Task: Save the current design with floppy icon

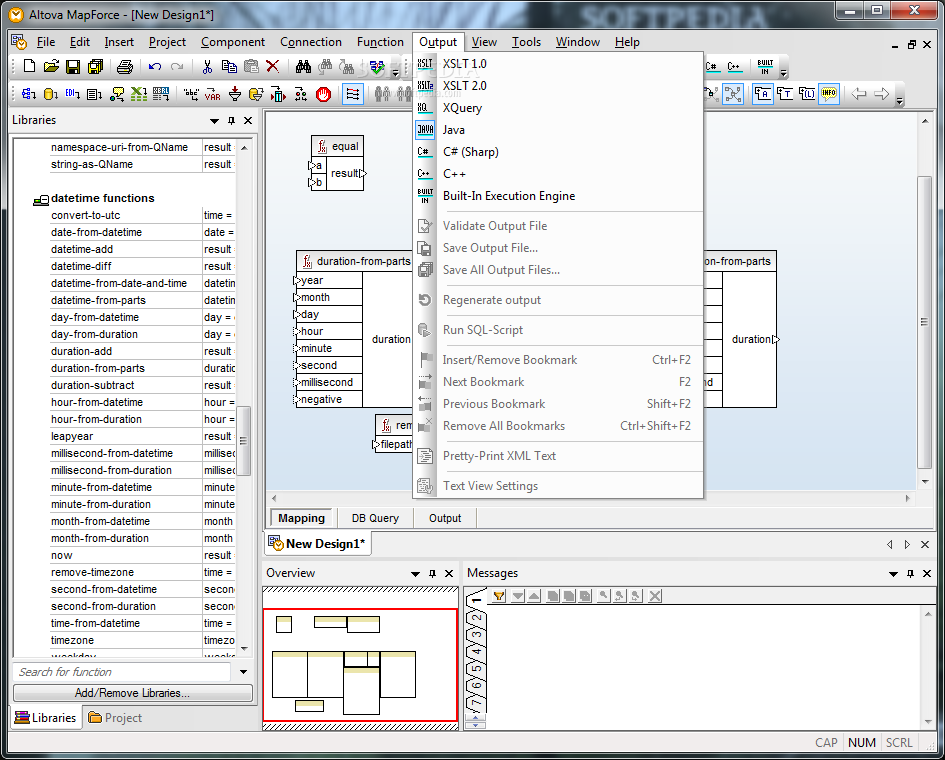Action: pos(73,66)
